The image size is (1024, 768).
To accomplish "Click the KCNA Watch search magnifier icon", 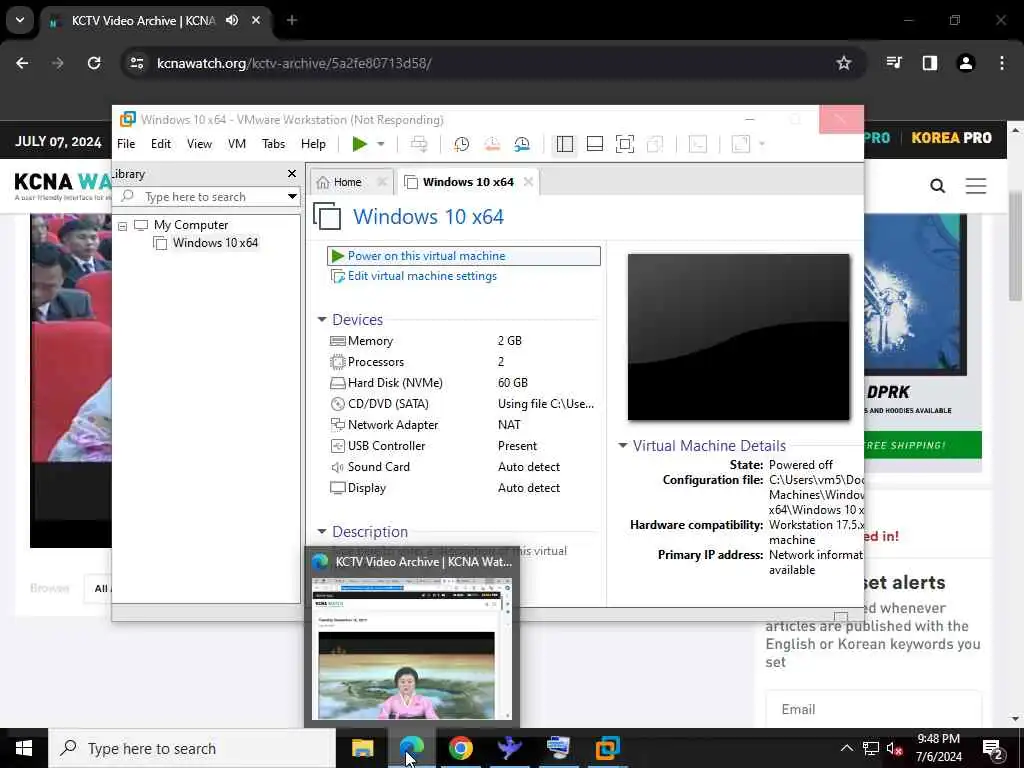I will click(x=938, y=186).
